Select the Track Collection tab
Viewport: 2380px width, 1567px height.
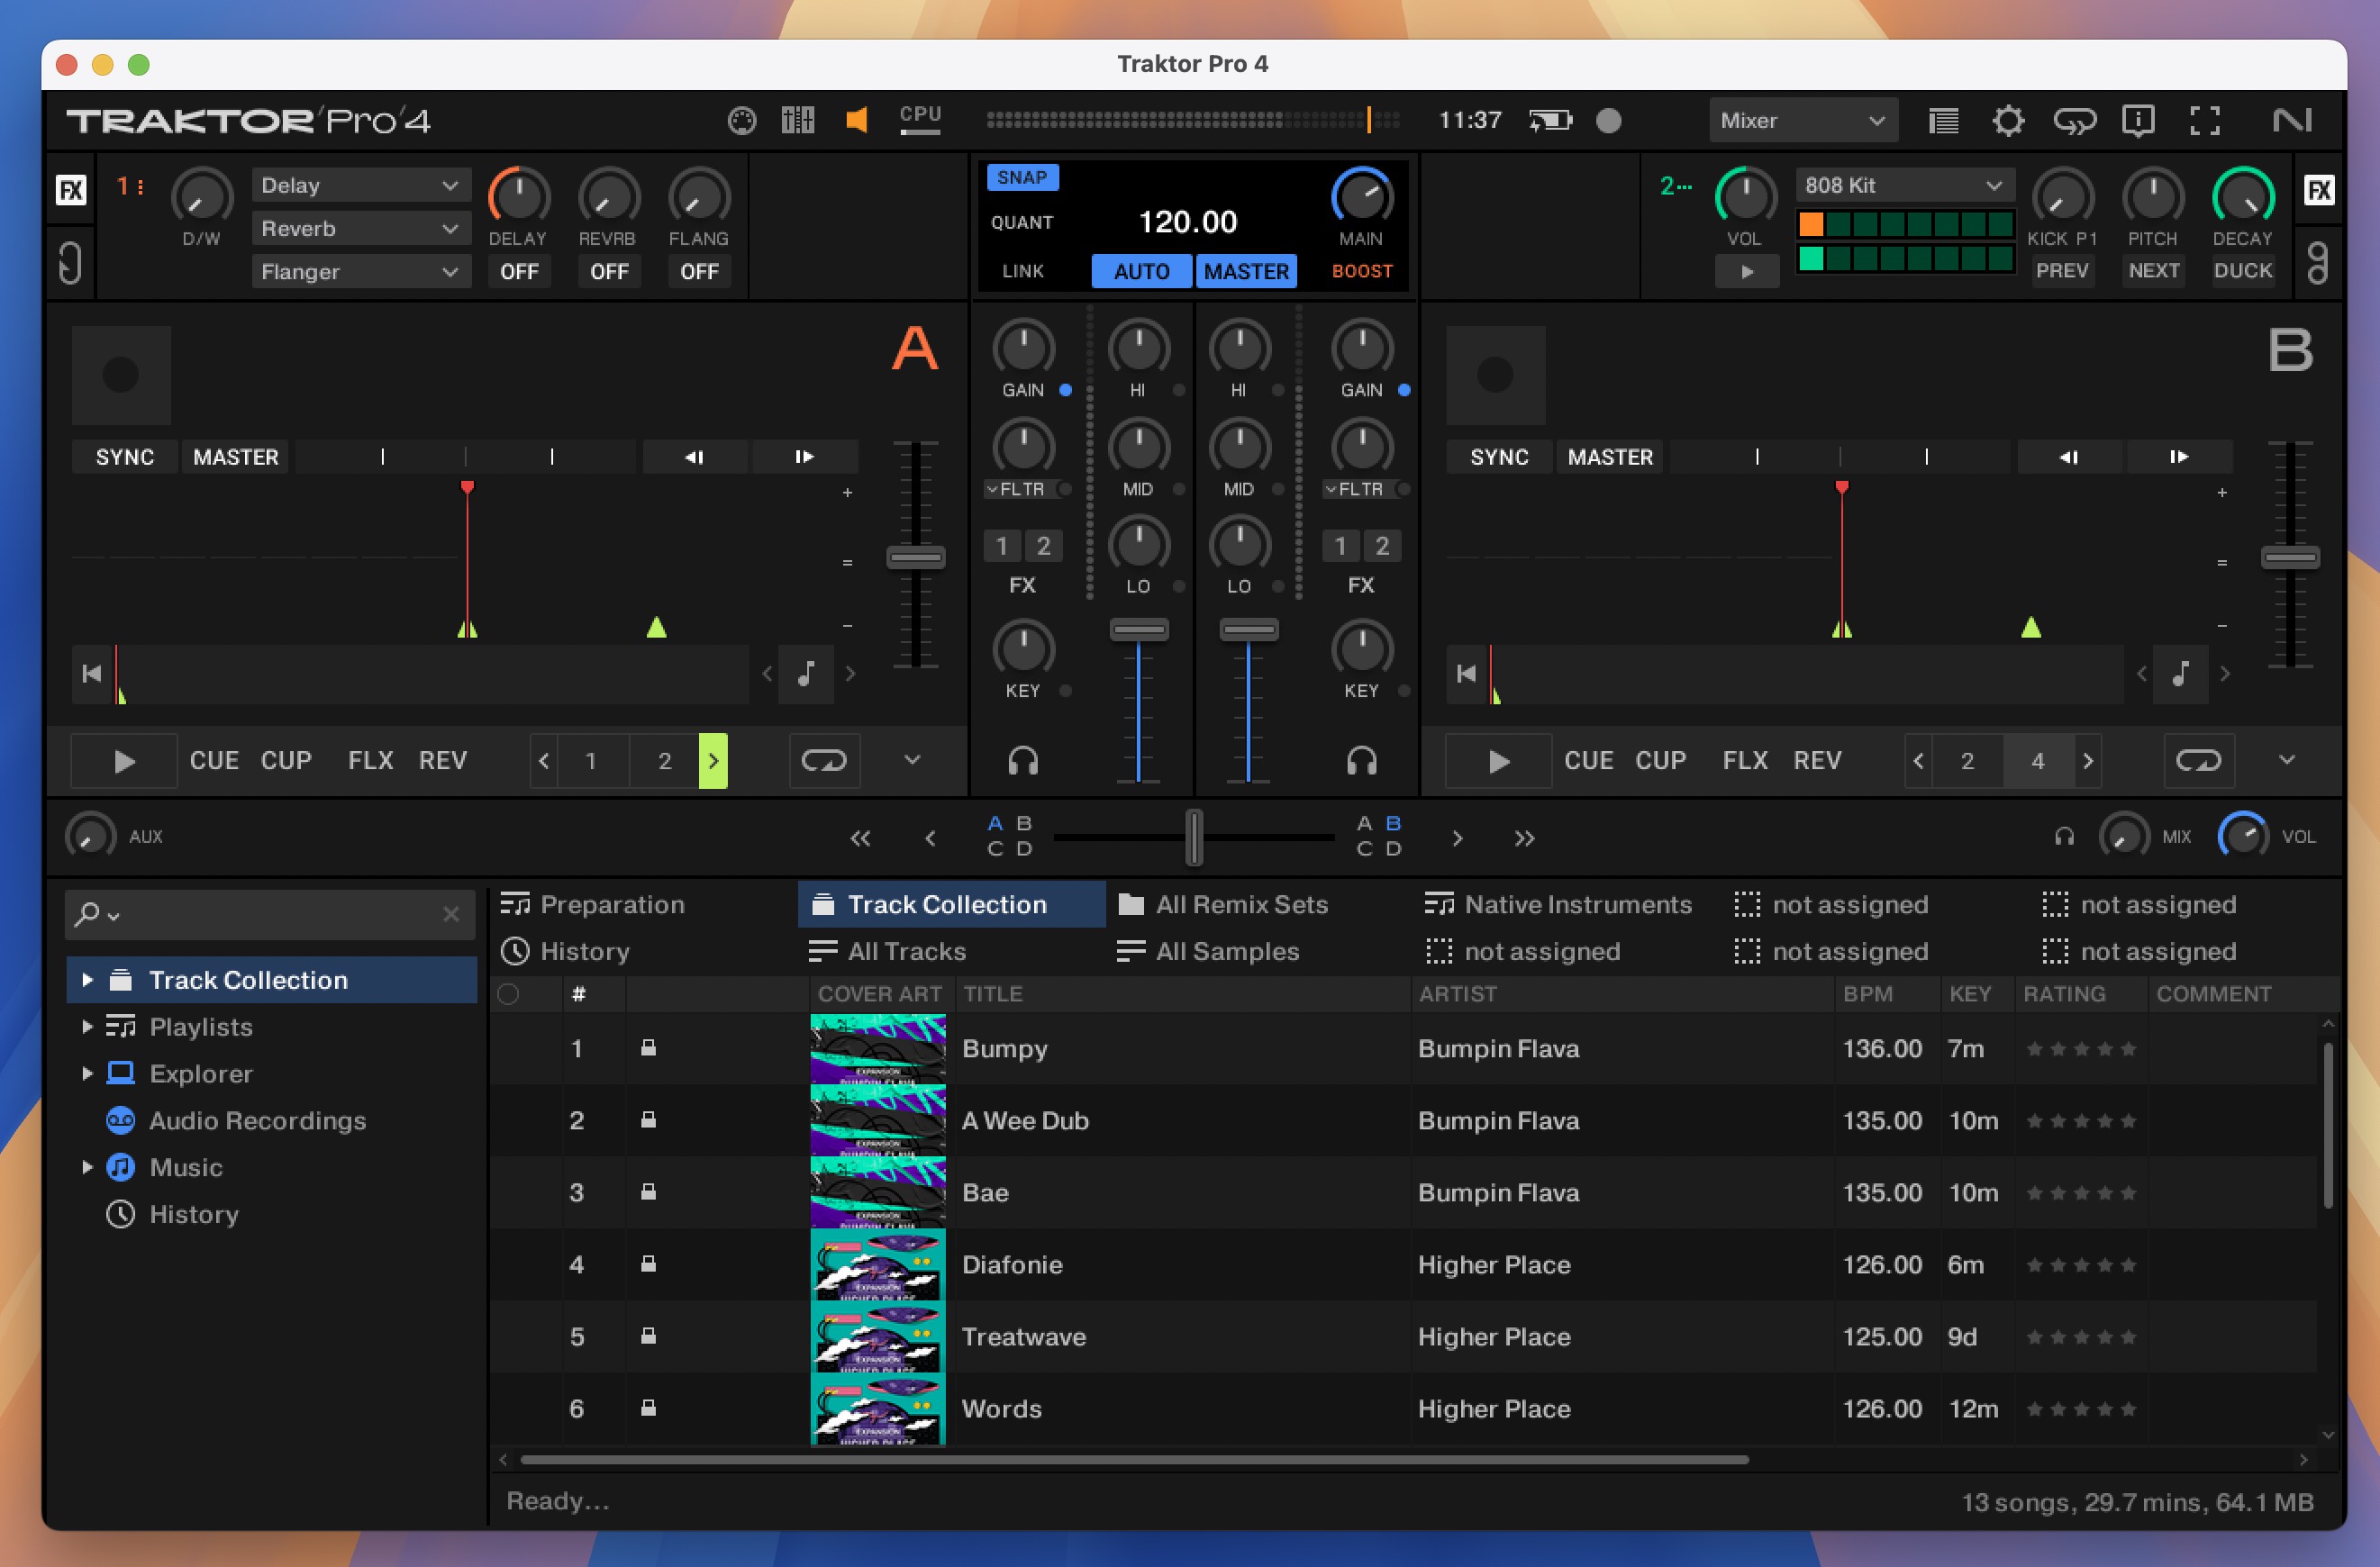946,904
